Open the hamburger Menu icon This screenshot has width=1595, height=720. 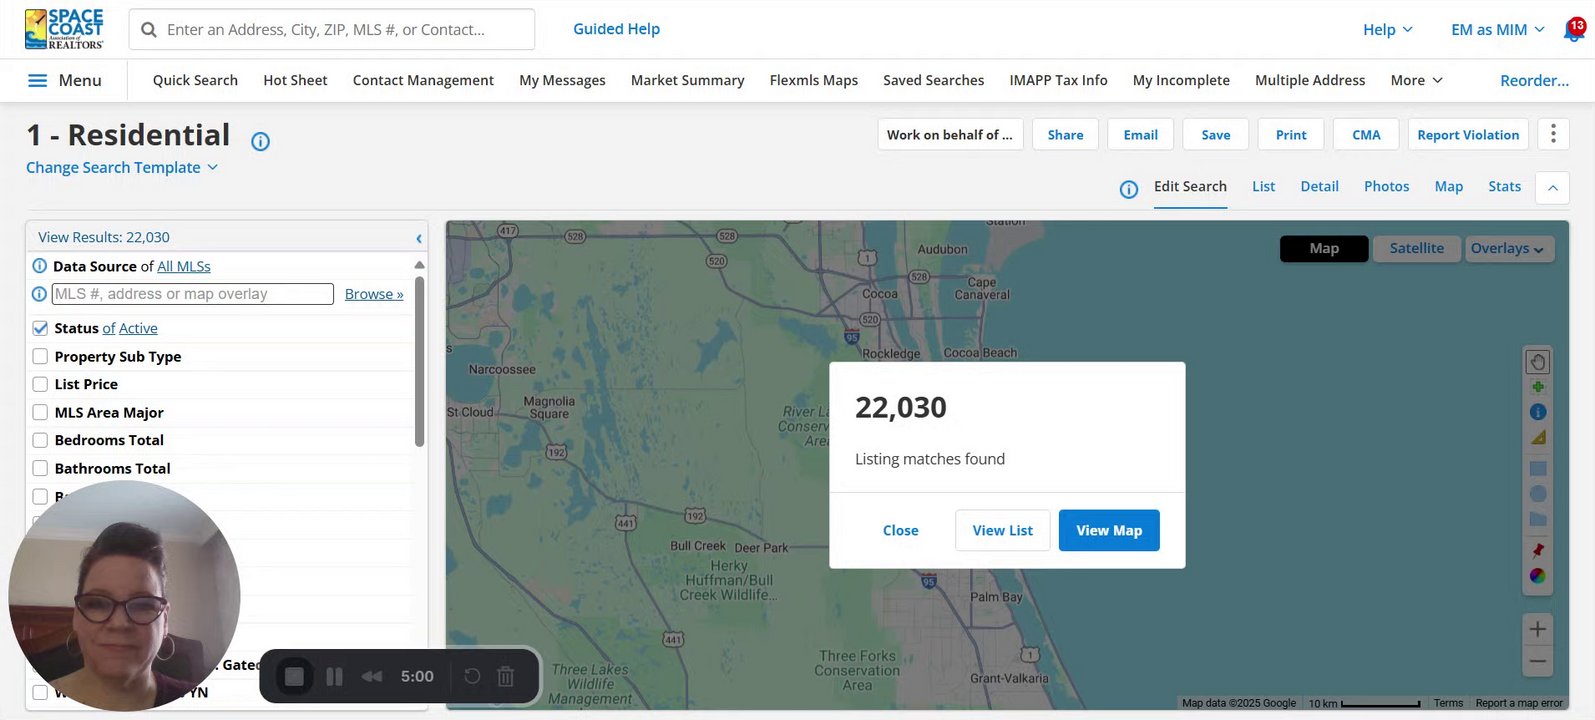coord(37,80)
